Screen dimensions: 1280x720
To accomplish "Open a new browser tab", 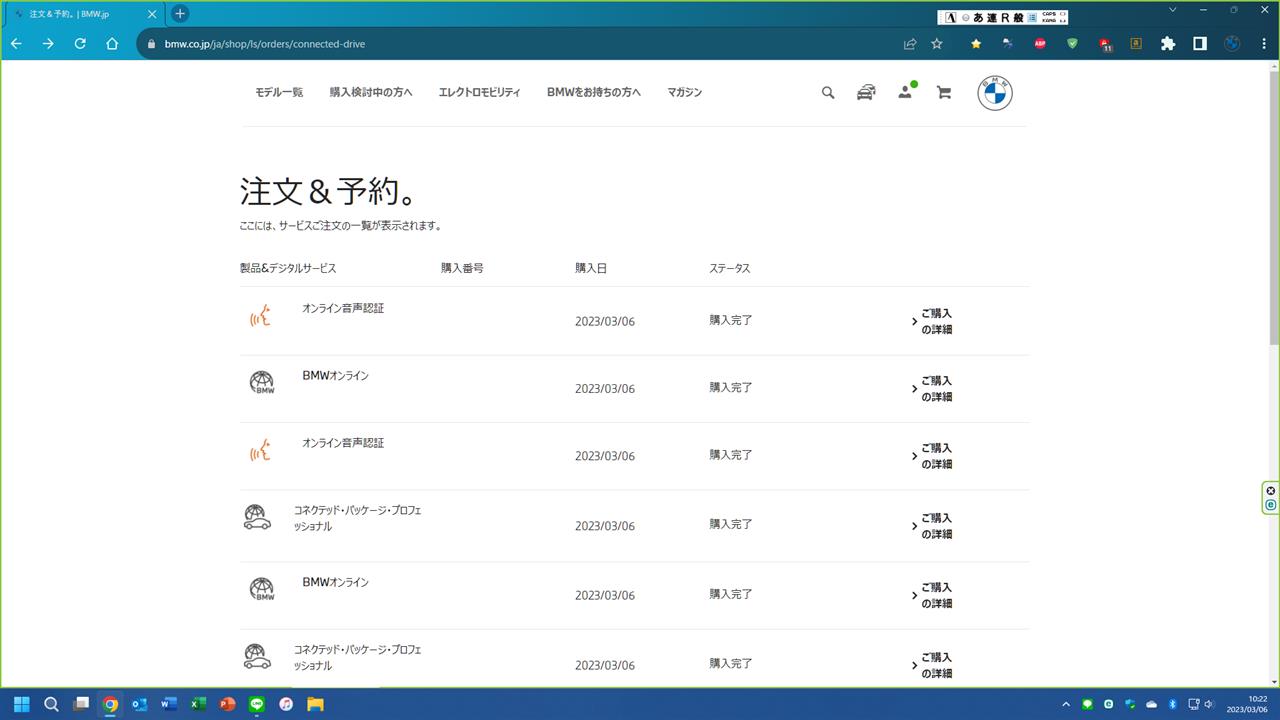I will pos(180,14).
